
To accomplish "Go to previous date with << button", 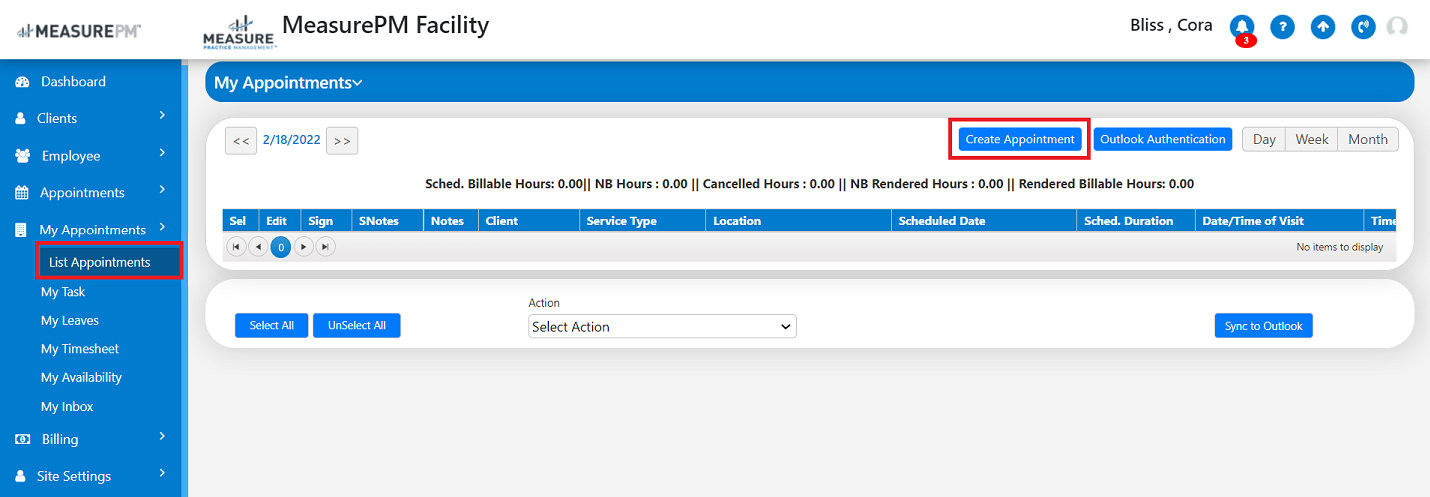I will coord(241,141).
